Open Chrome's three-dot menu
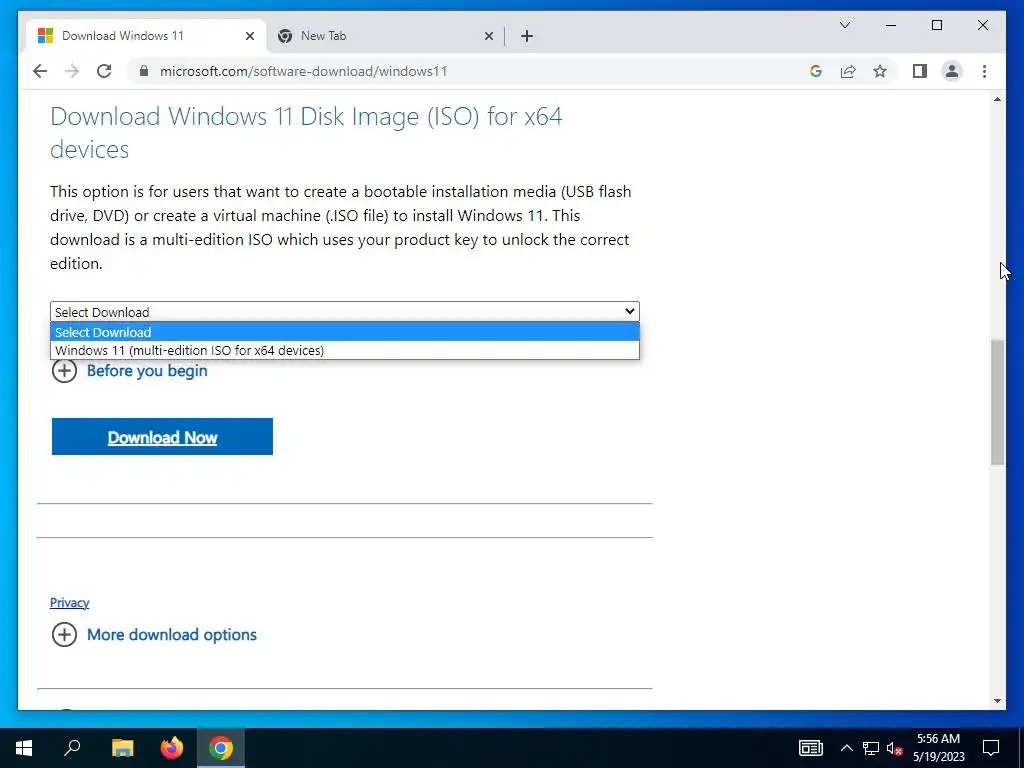1024x768 pixels. pyautogui.click(x=984, y=71)
